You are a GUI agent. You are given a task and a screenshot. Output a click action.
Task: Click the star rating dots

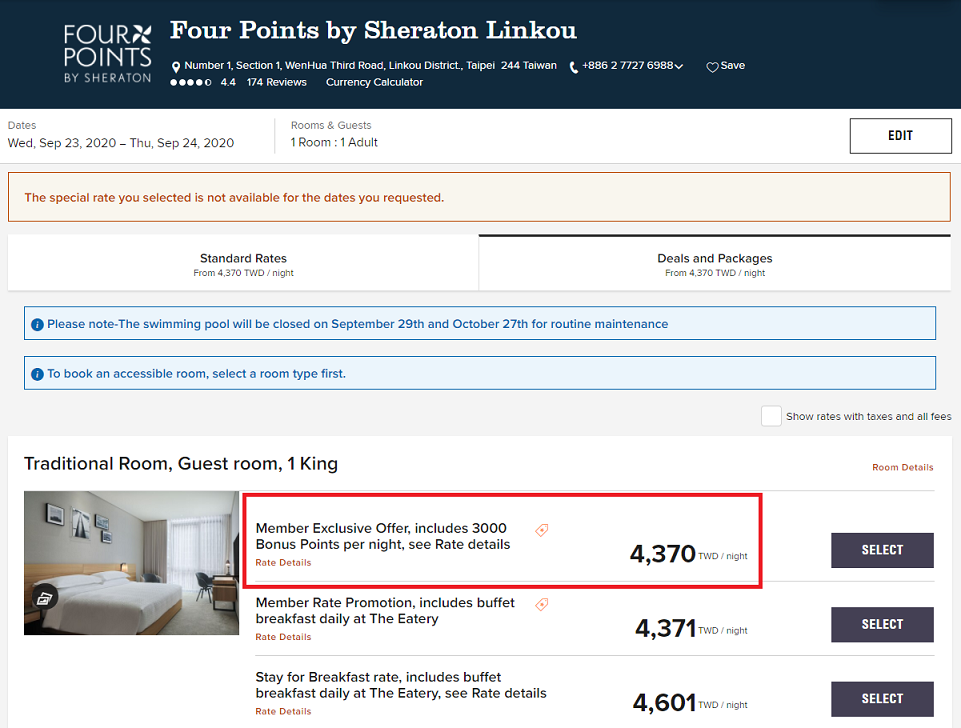pos(191,82)
